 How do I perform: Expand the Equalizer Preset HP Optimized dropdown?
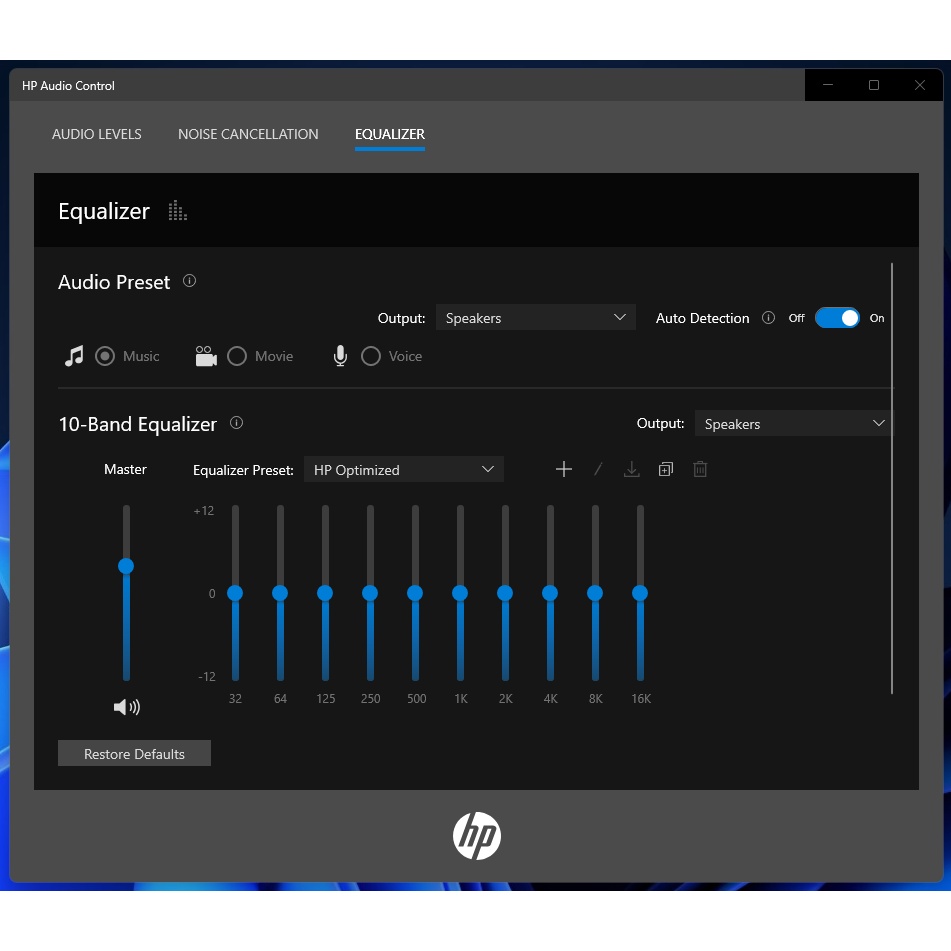403,470
